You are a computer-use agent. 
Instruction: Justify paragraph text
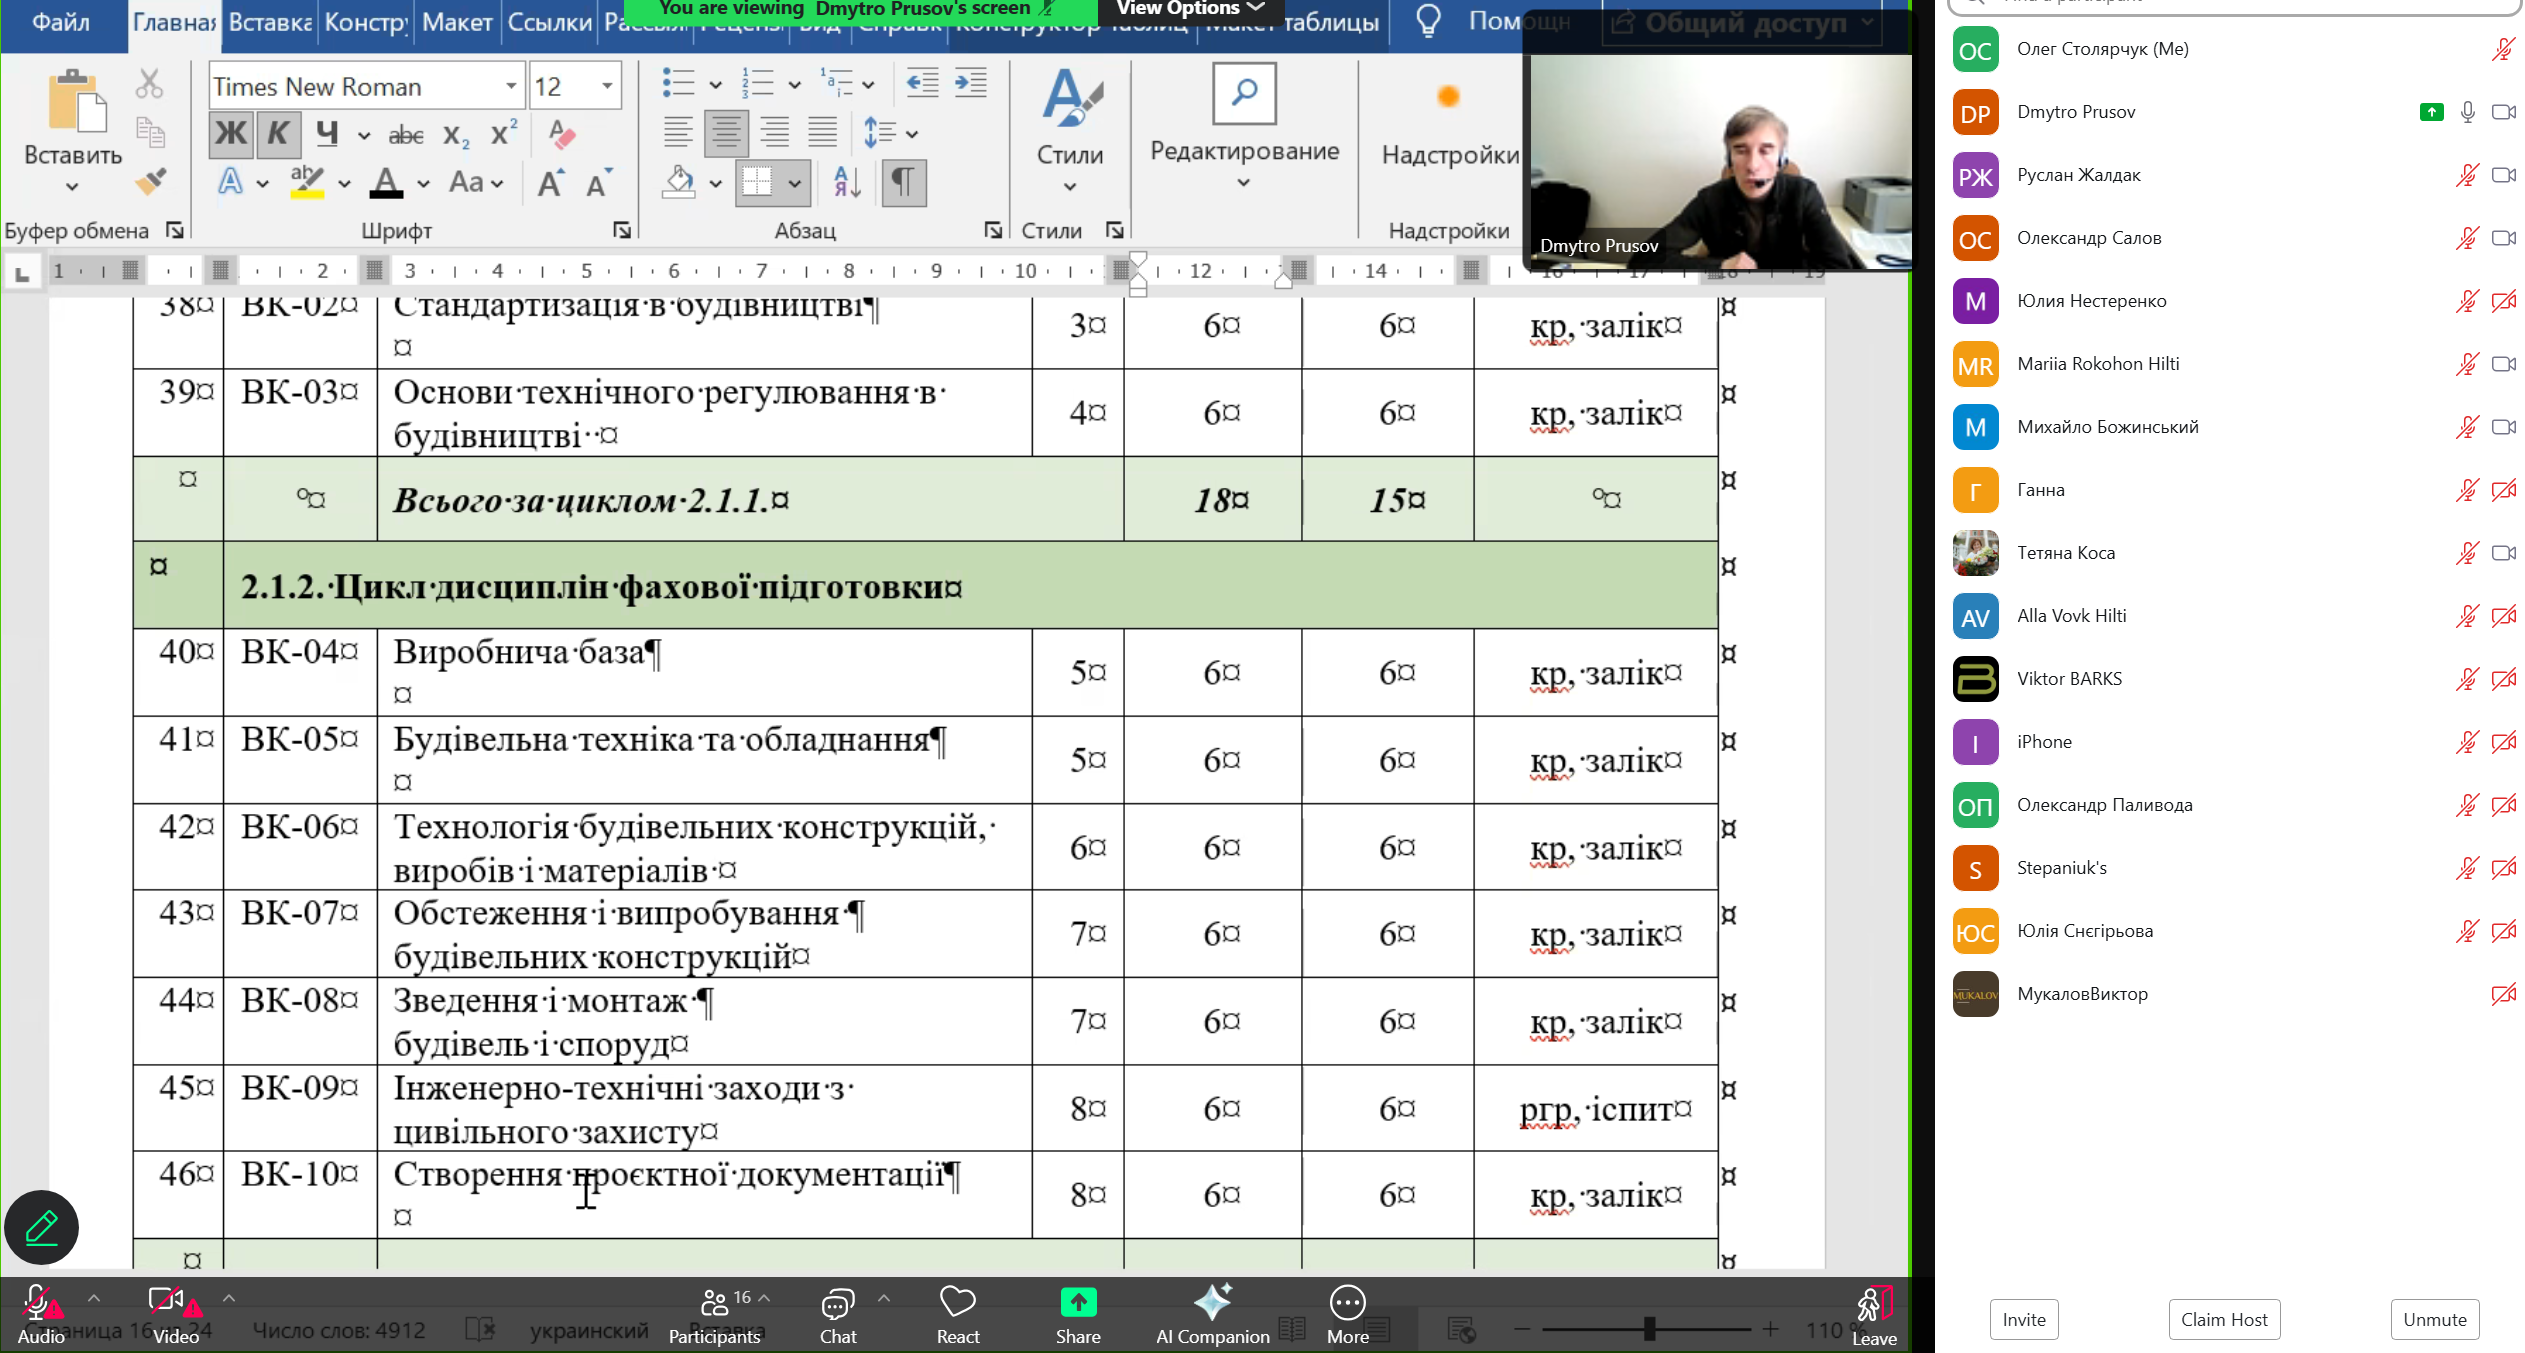[822, 132]
